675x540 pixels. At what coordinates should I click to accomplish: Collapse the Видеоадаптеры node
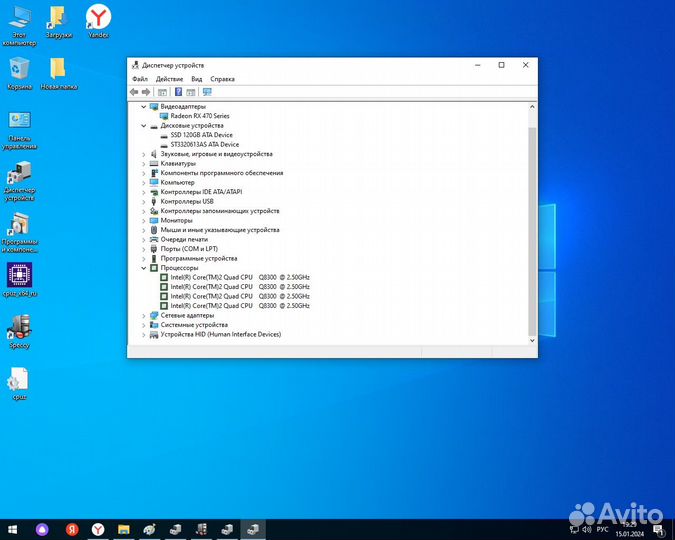pos(144,106)
